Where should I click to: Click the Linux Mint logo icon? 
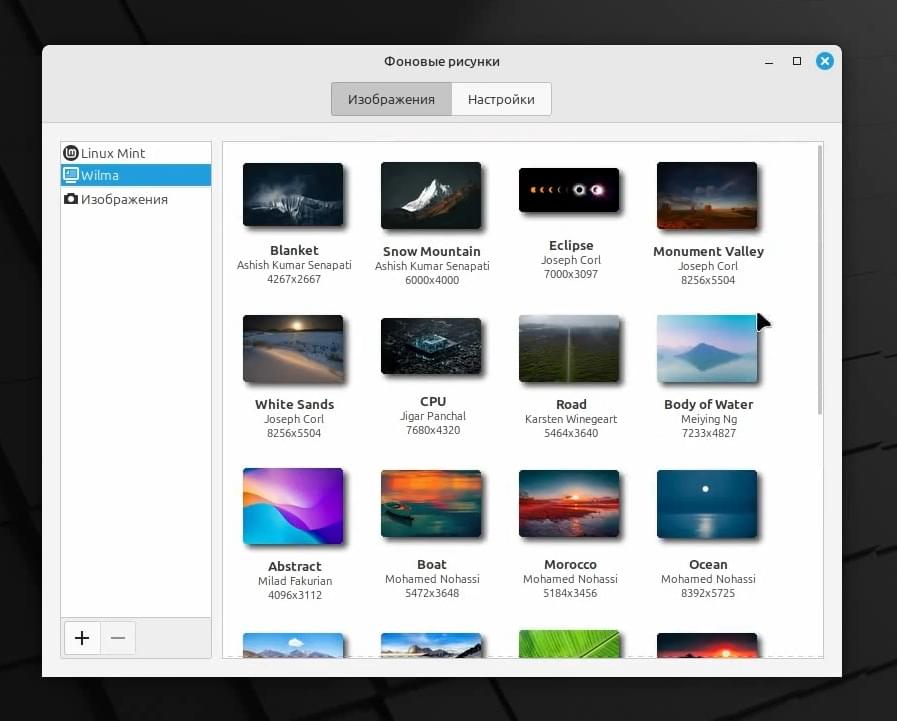(x=71, y=153)
